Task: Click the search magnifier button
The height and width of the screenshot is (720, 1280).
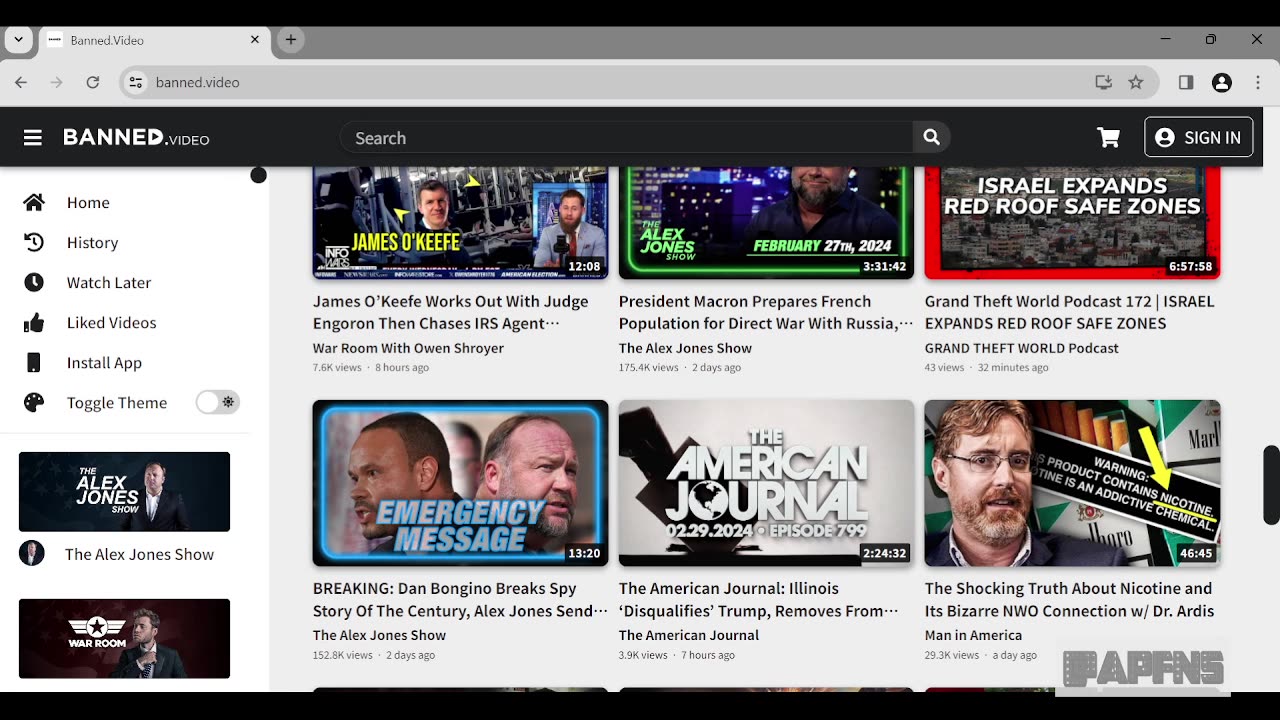Action: (931, 138)
